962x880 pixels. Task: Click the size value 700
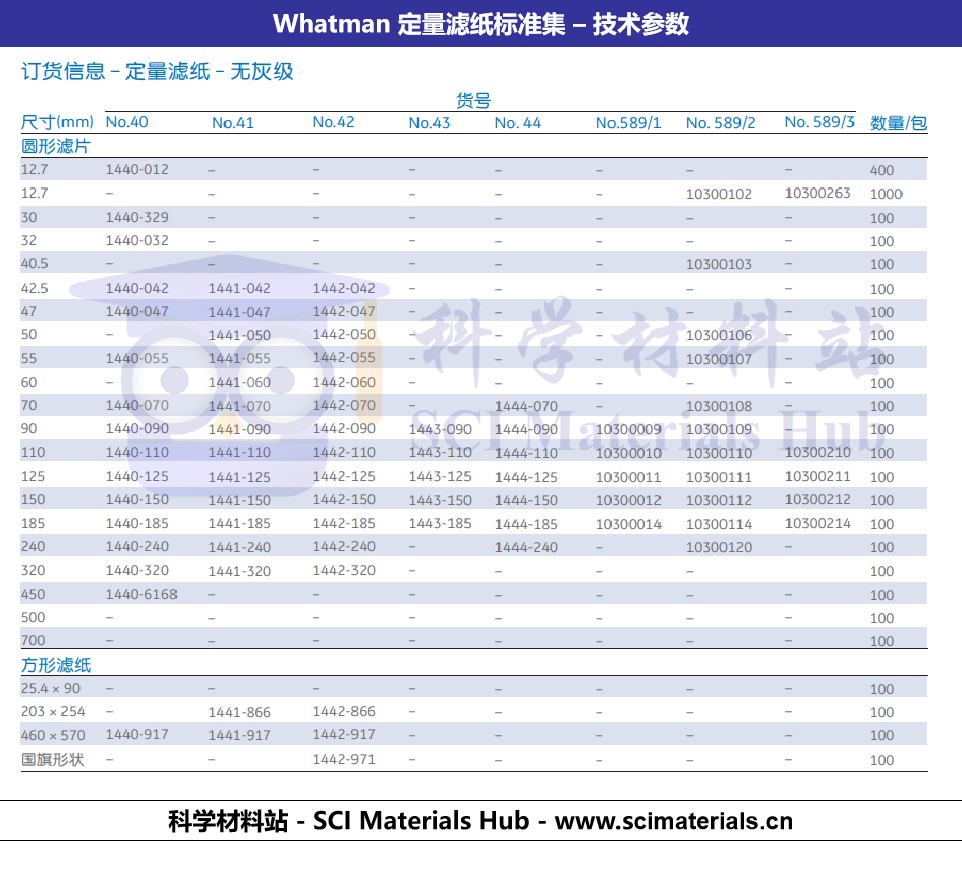(33, 641)
